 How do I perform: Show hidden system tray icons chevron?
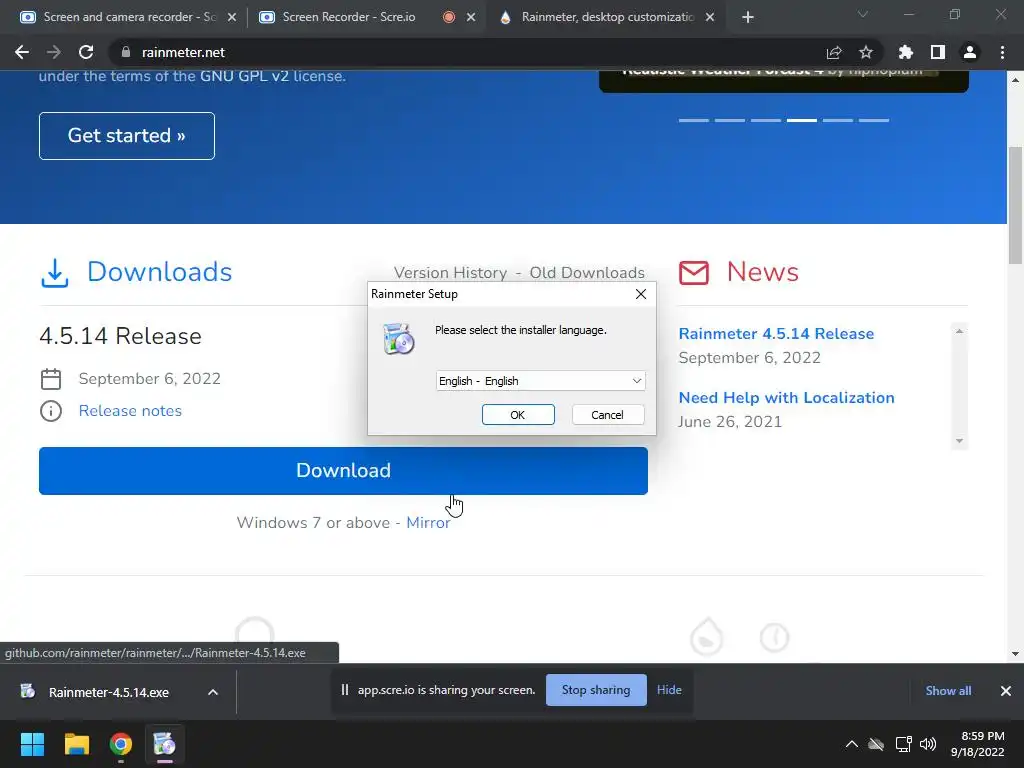pyautogui.click(x=852, y=744)
